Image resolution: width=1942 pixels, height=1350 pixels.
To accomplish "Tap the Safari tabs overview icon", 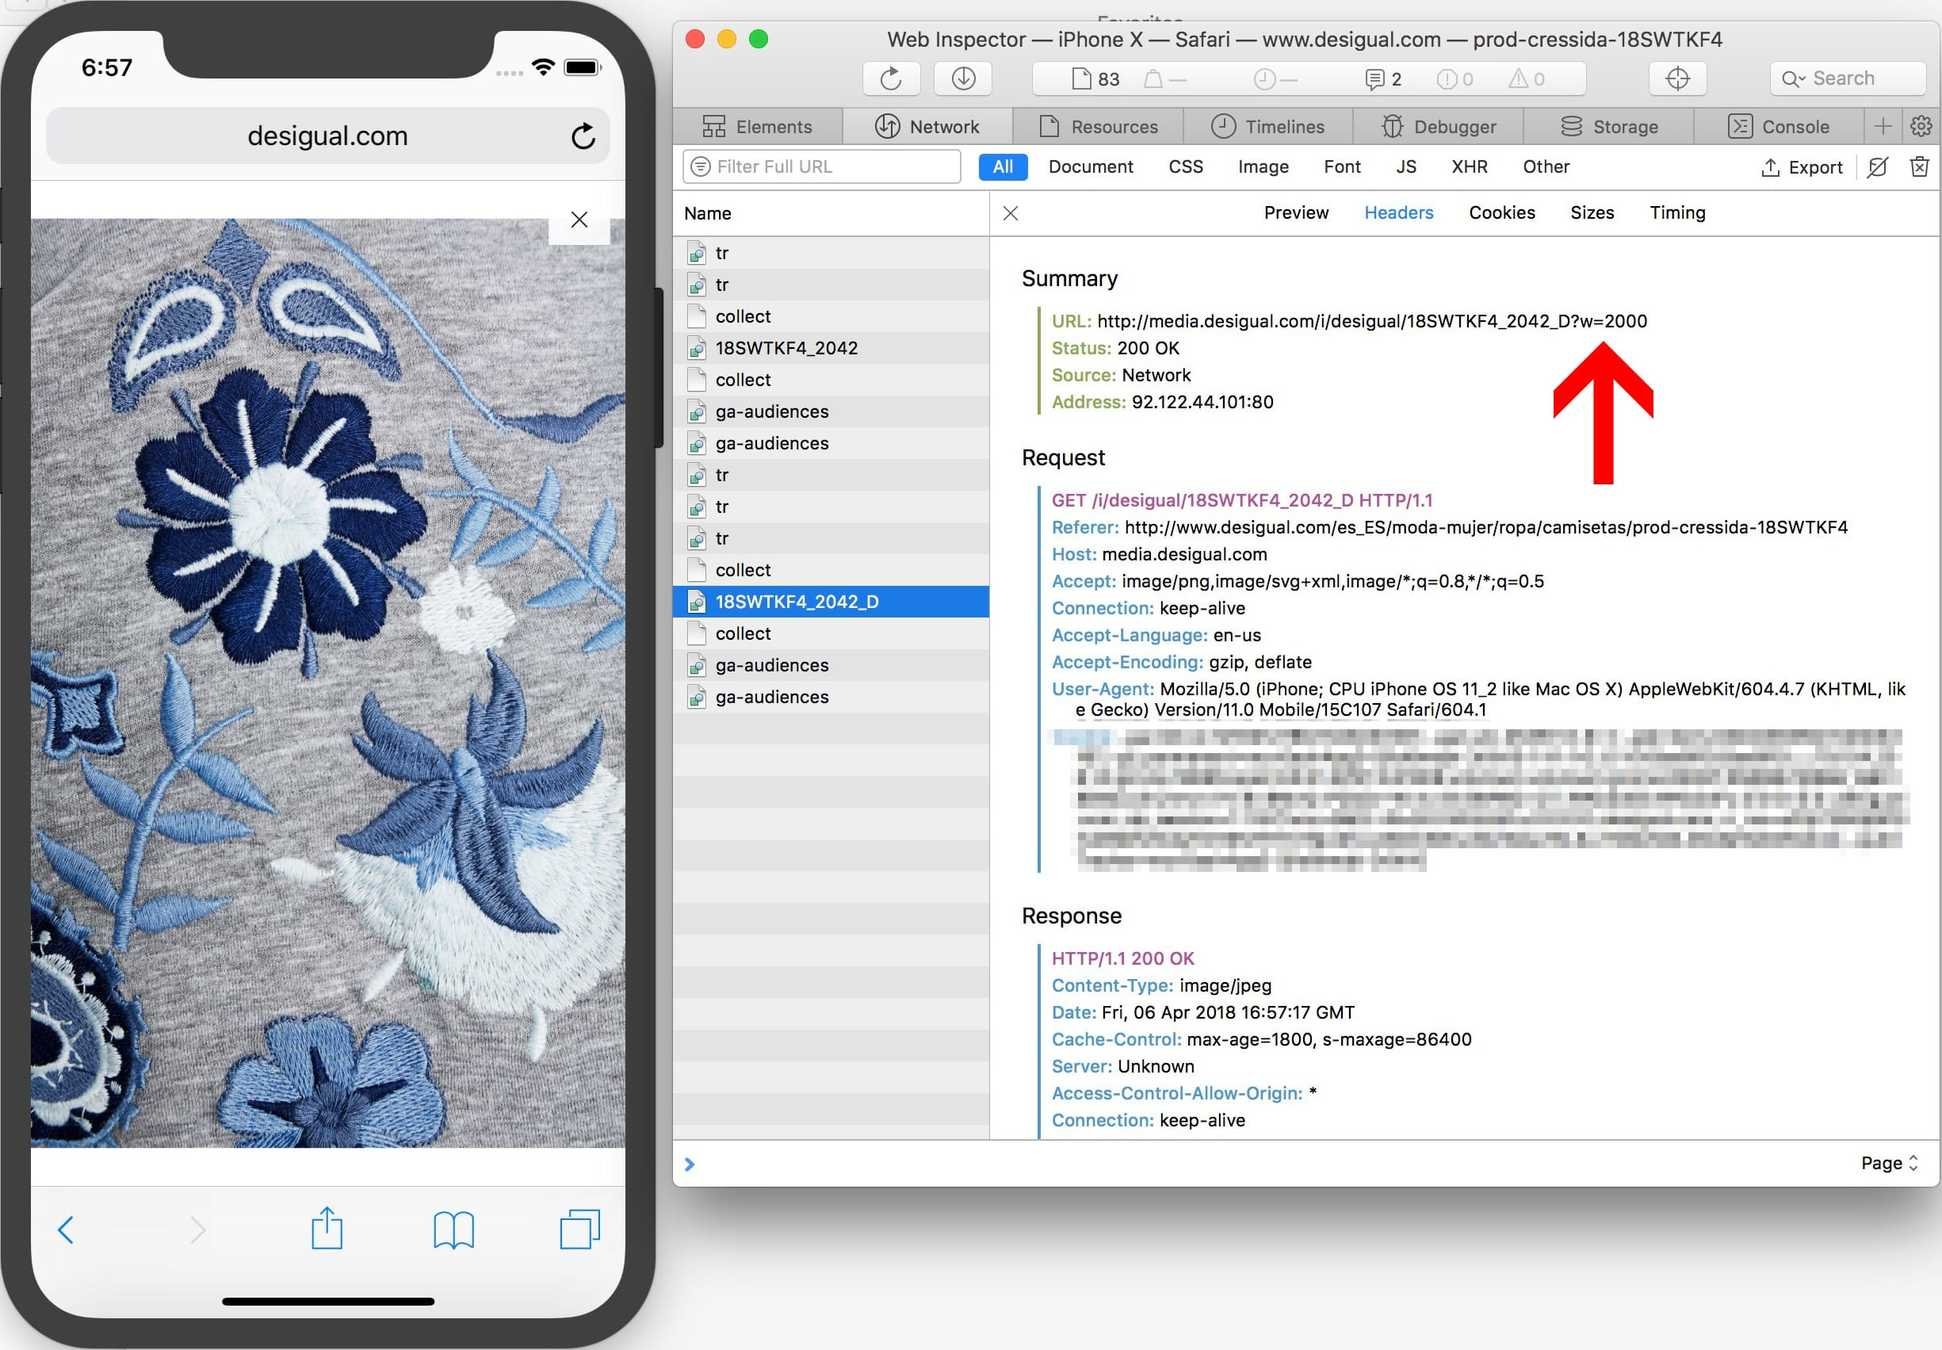I will point(579,1230).
